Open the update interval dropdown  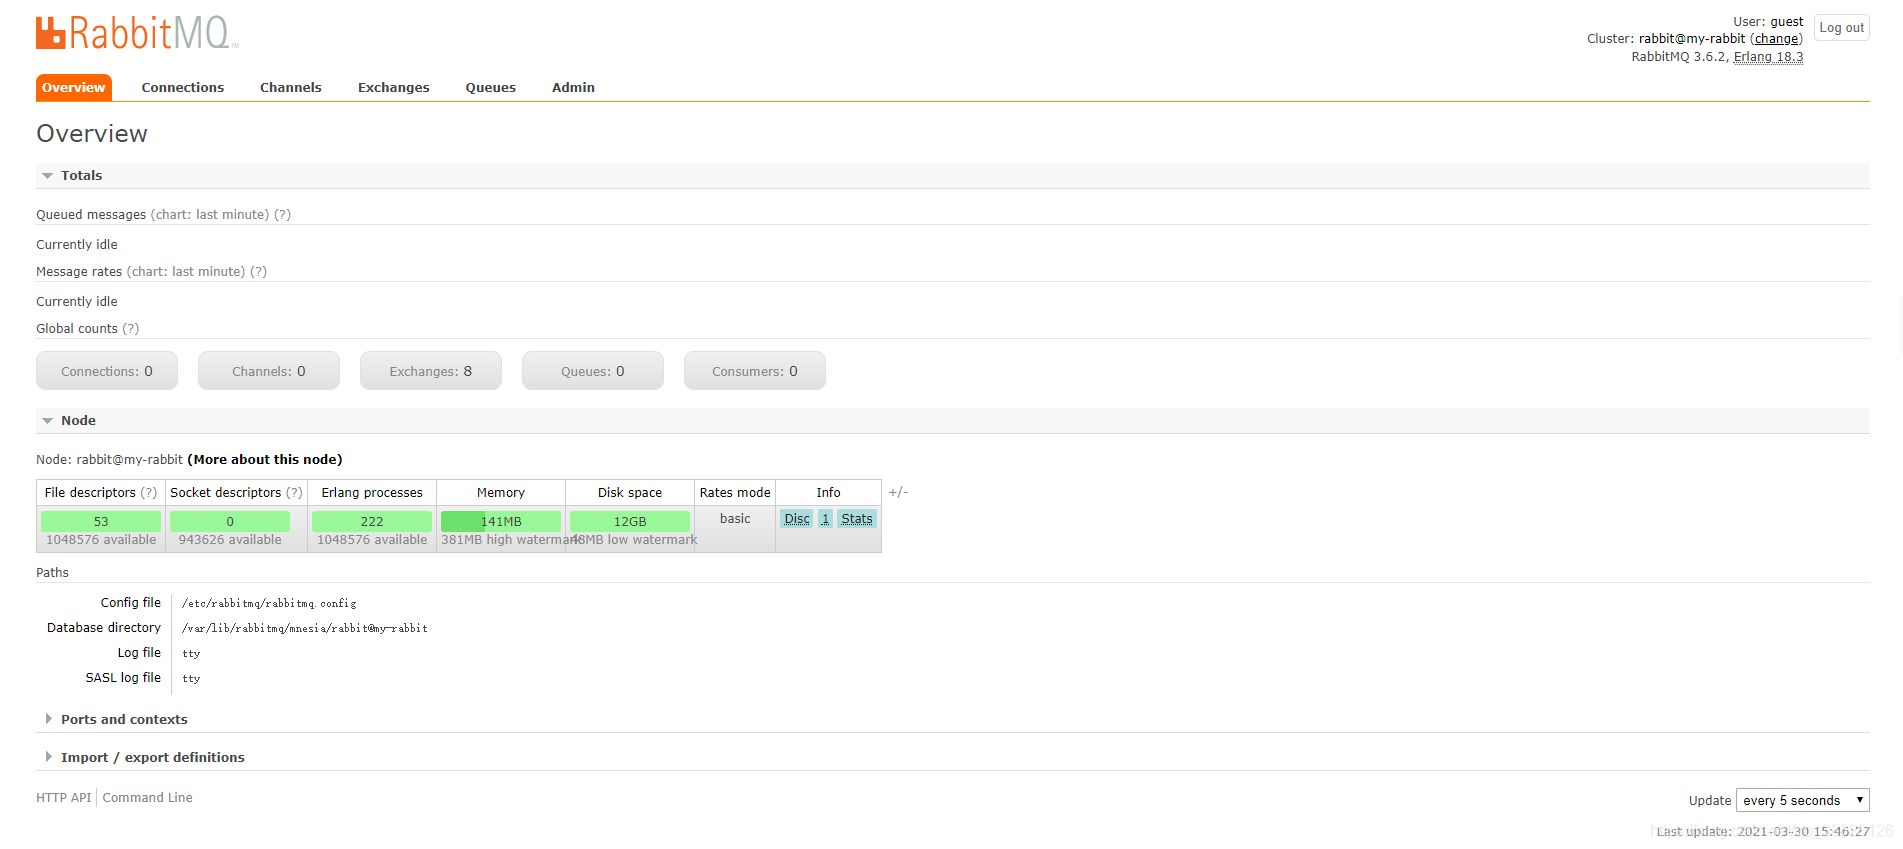click(x=1802, y=801)
